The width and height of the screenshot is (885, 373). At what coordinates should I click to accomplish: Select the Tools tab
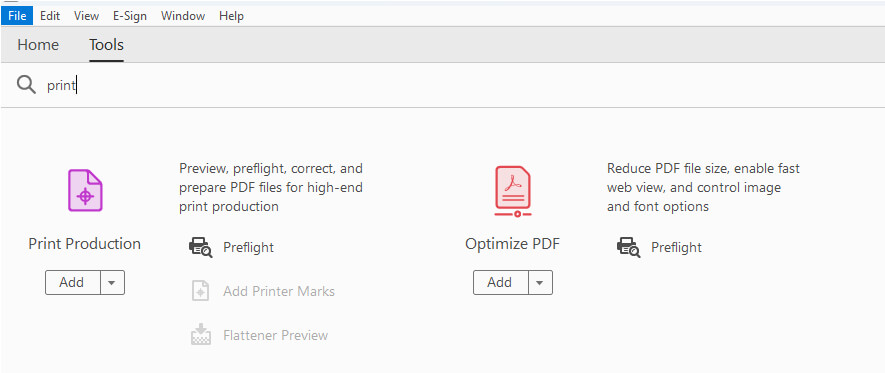[106, 45]
